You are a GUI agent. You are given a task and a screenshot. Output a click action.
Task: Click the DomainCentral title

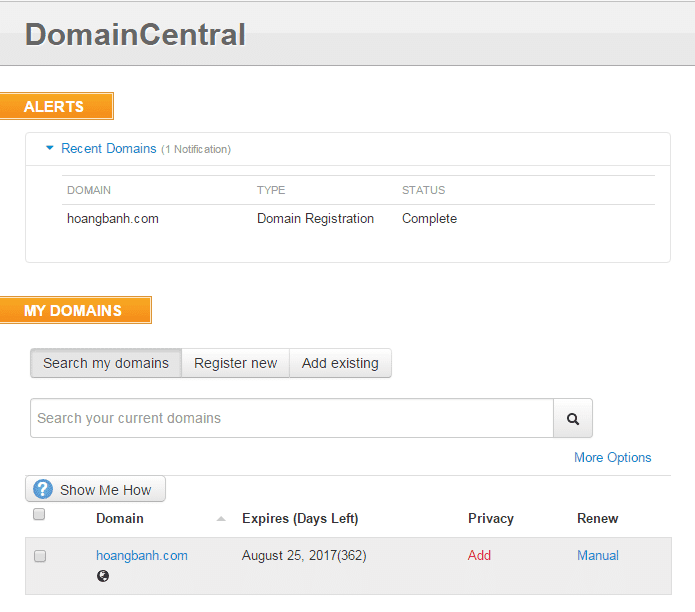[x=135, y=34]
